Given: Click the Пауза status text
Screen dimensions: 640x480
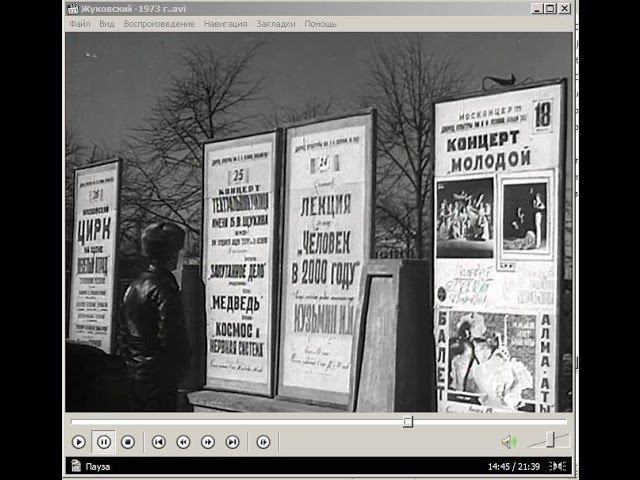Looking at the screenshot, I should 98,467.
